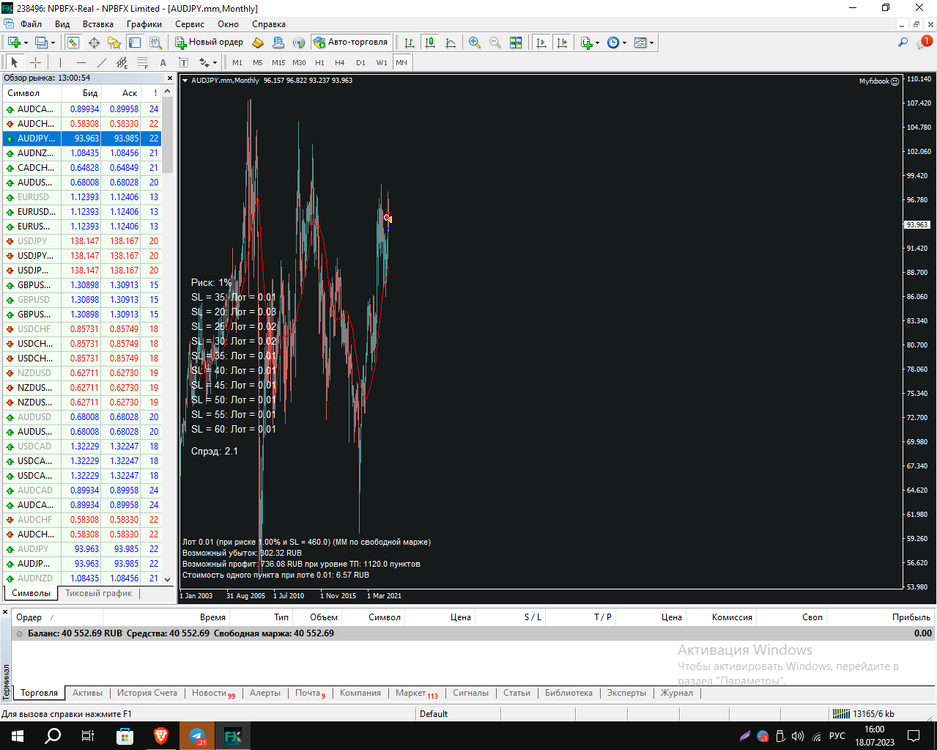Select the text label tool
The width and height of the screenshot is (937, 750).
click(x=183, y=62)
